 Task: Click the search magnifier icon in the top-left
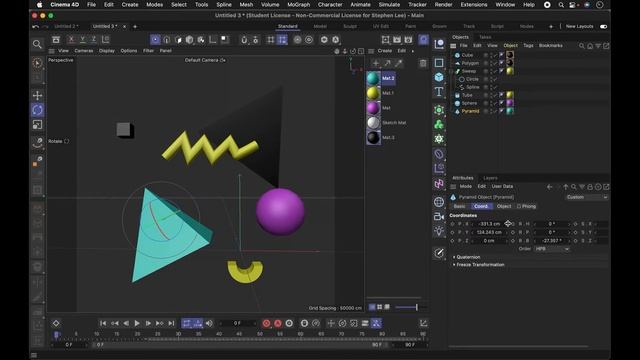(37, 44)
